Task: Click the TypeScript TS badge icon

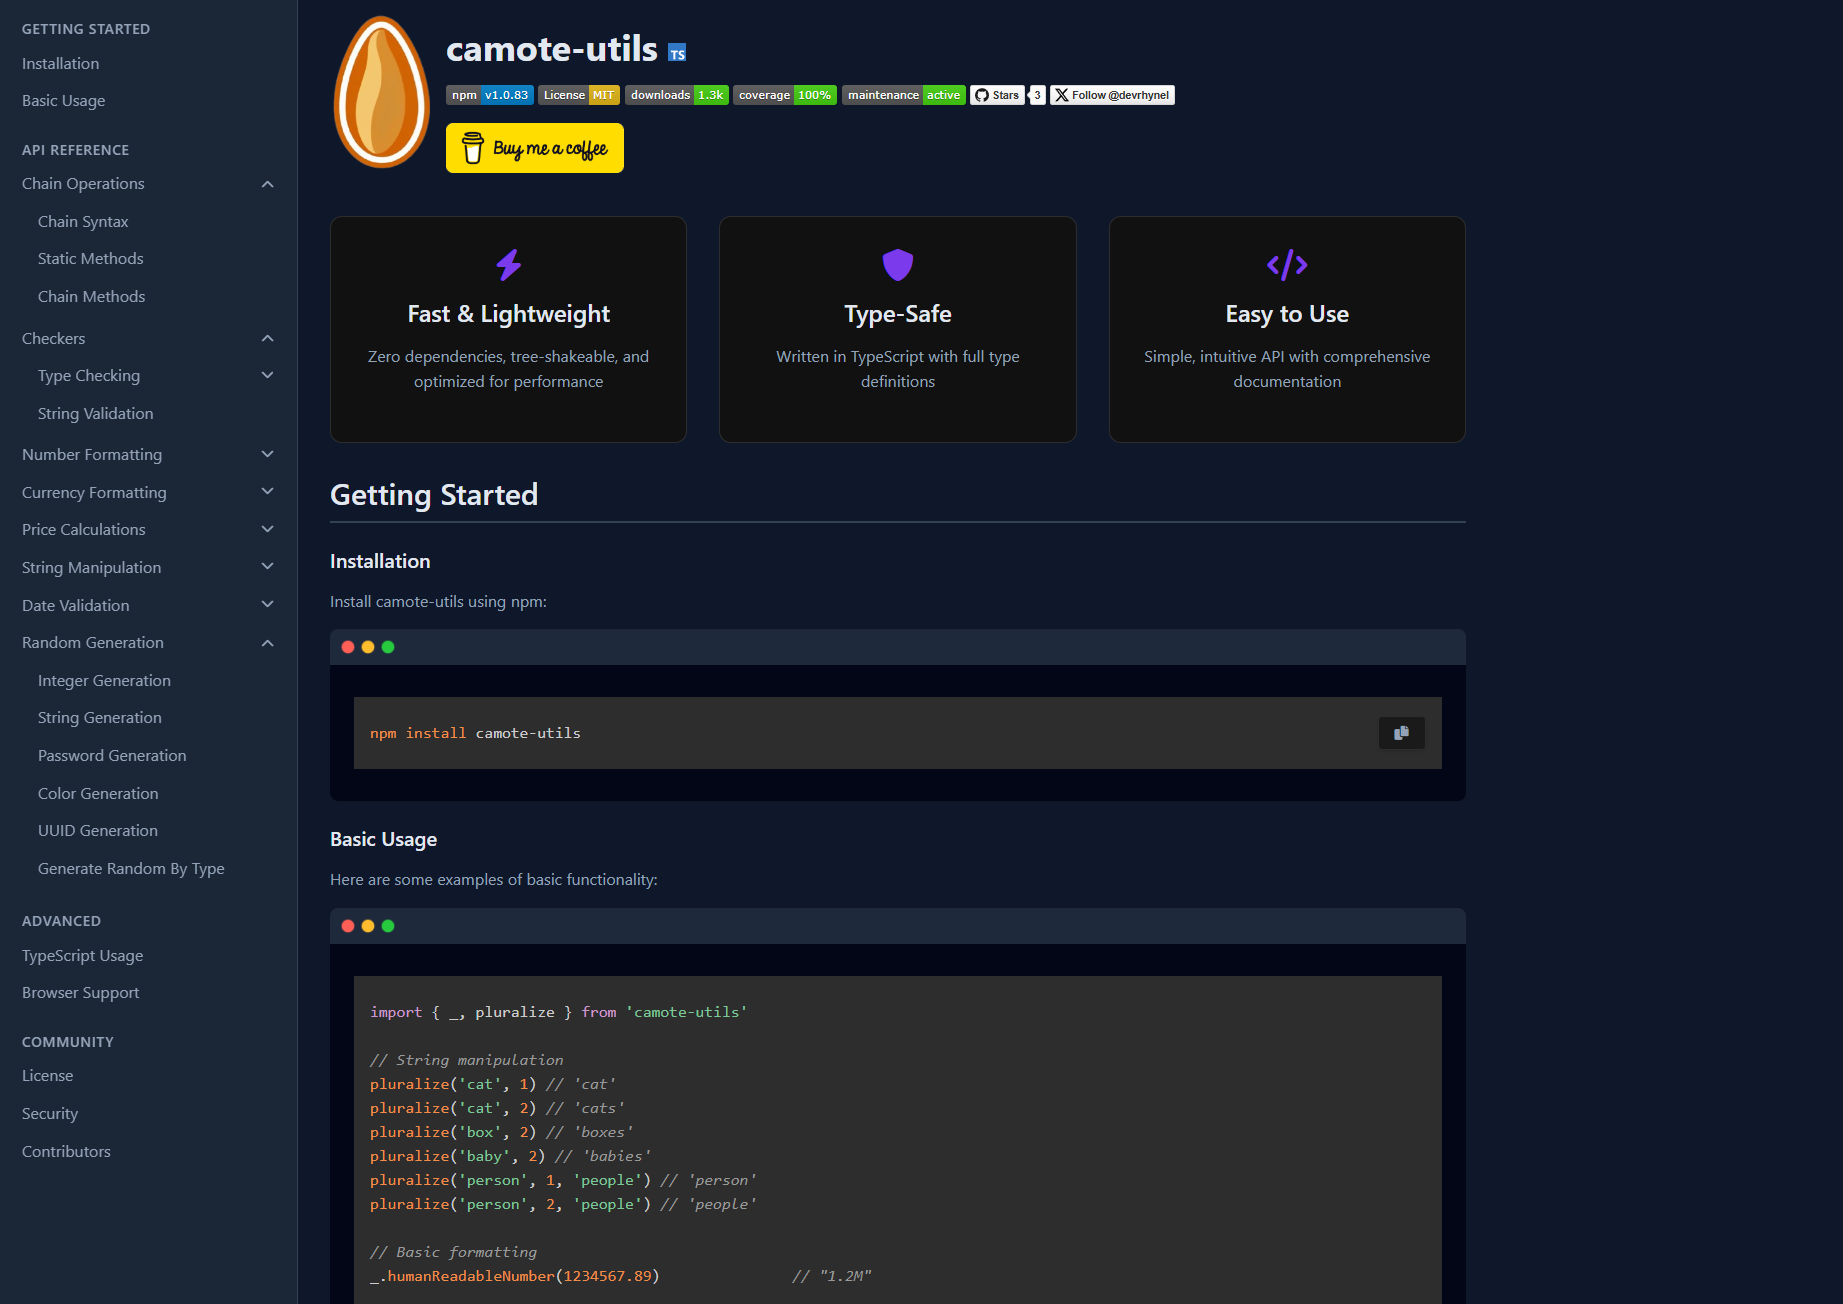Action: [x=677, y=53]
